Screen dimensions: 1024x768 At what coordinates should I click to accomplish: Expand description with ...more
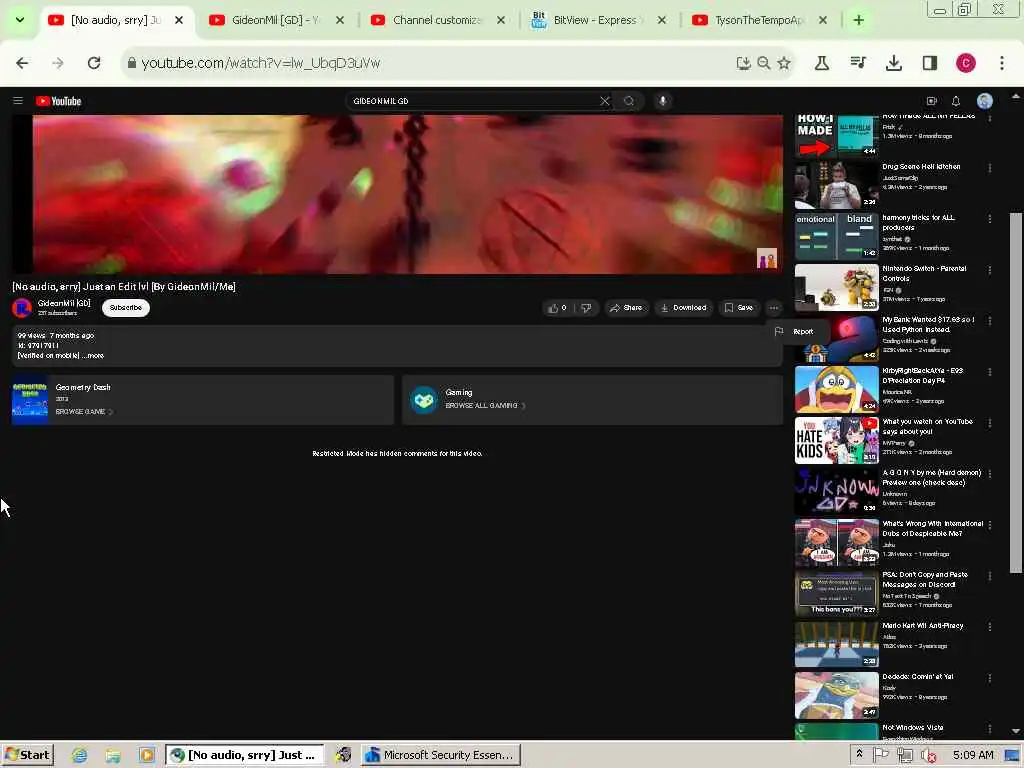click(93, 355)
